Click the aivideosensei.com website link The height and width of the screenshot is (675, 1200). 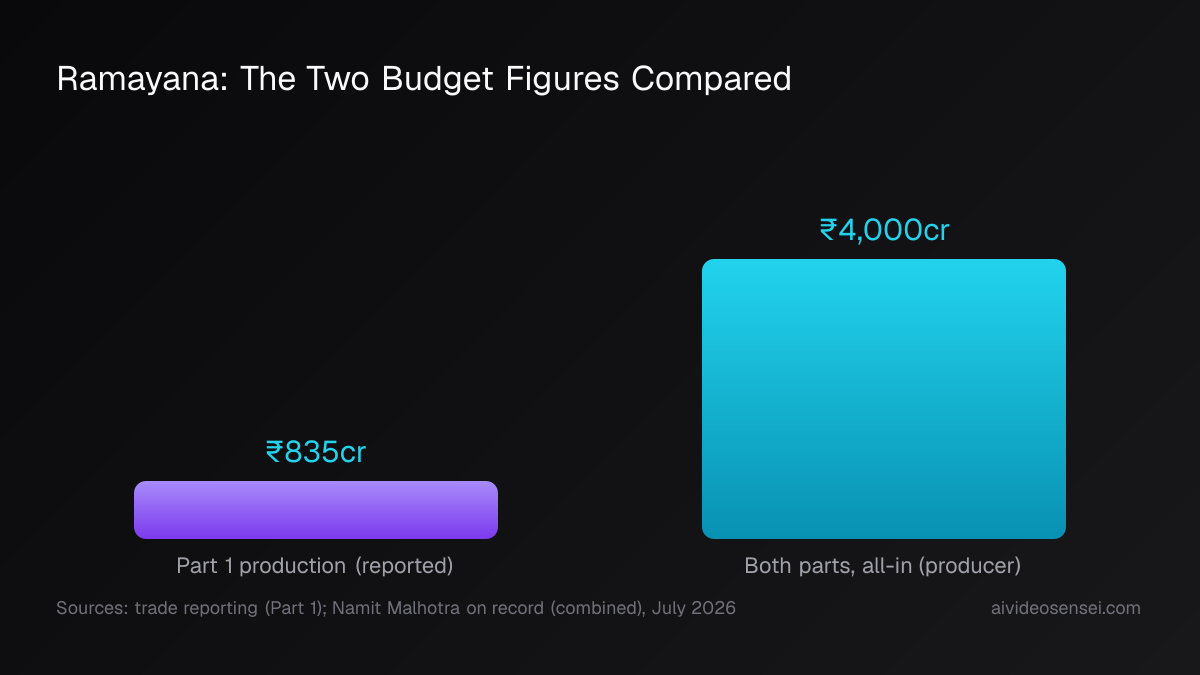[1062, 608]
